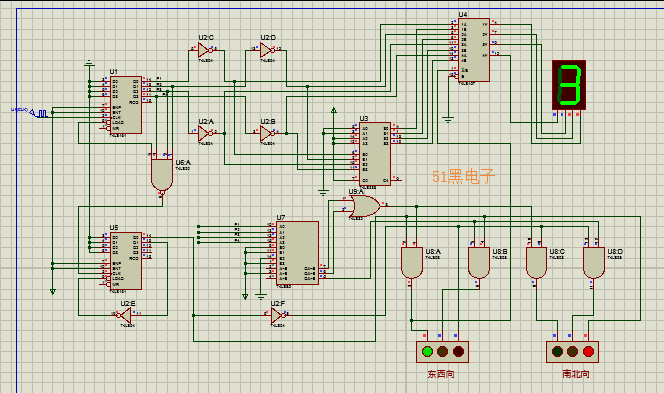Select the U2:D inverter gate
The image size is (664, 393).
click(x=267, y=50)
